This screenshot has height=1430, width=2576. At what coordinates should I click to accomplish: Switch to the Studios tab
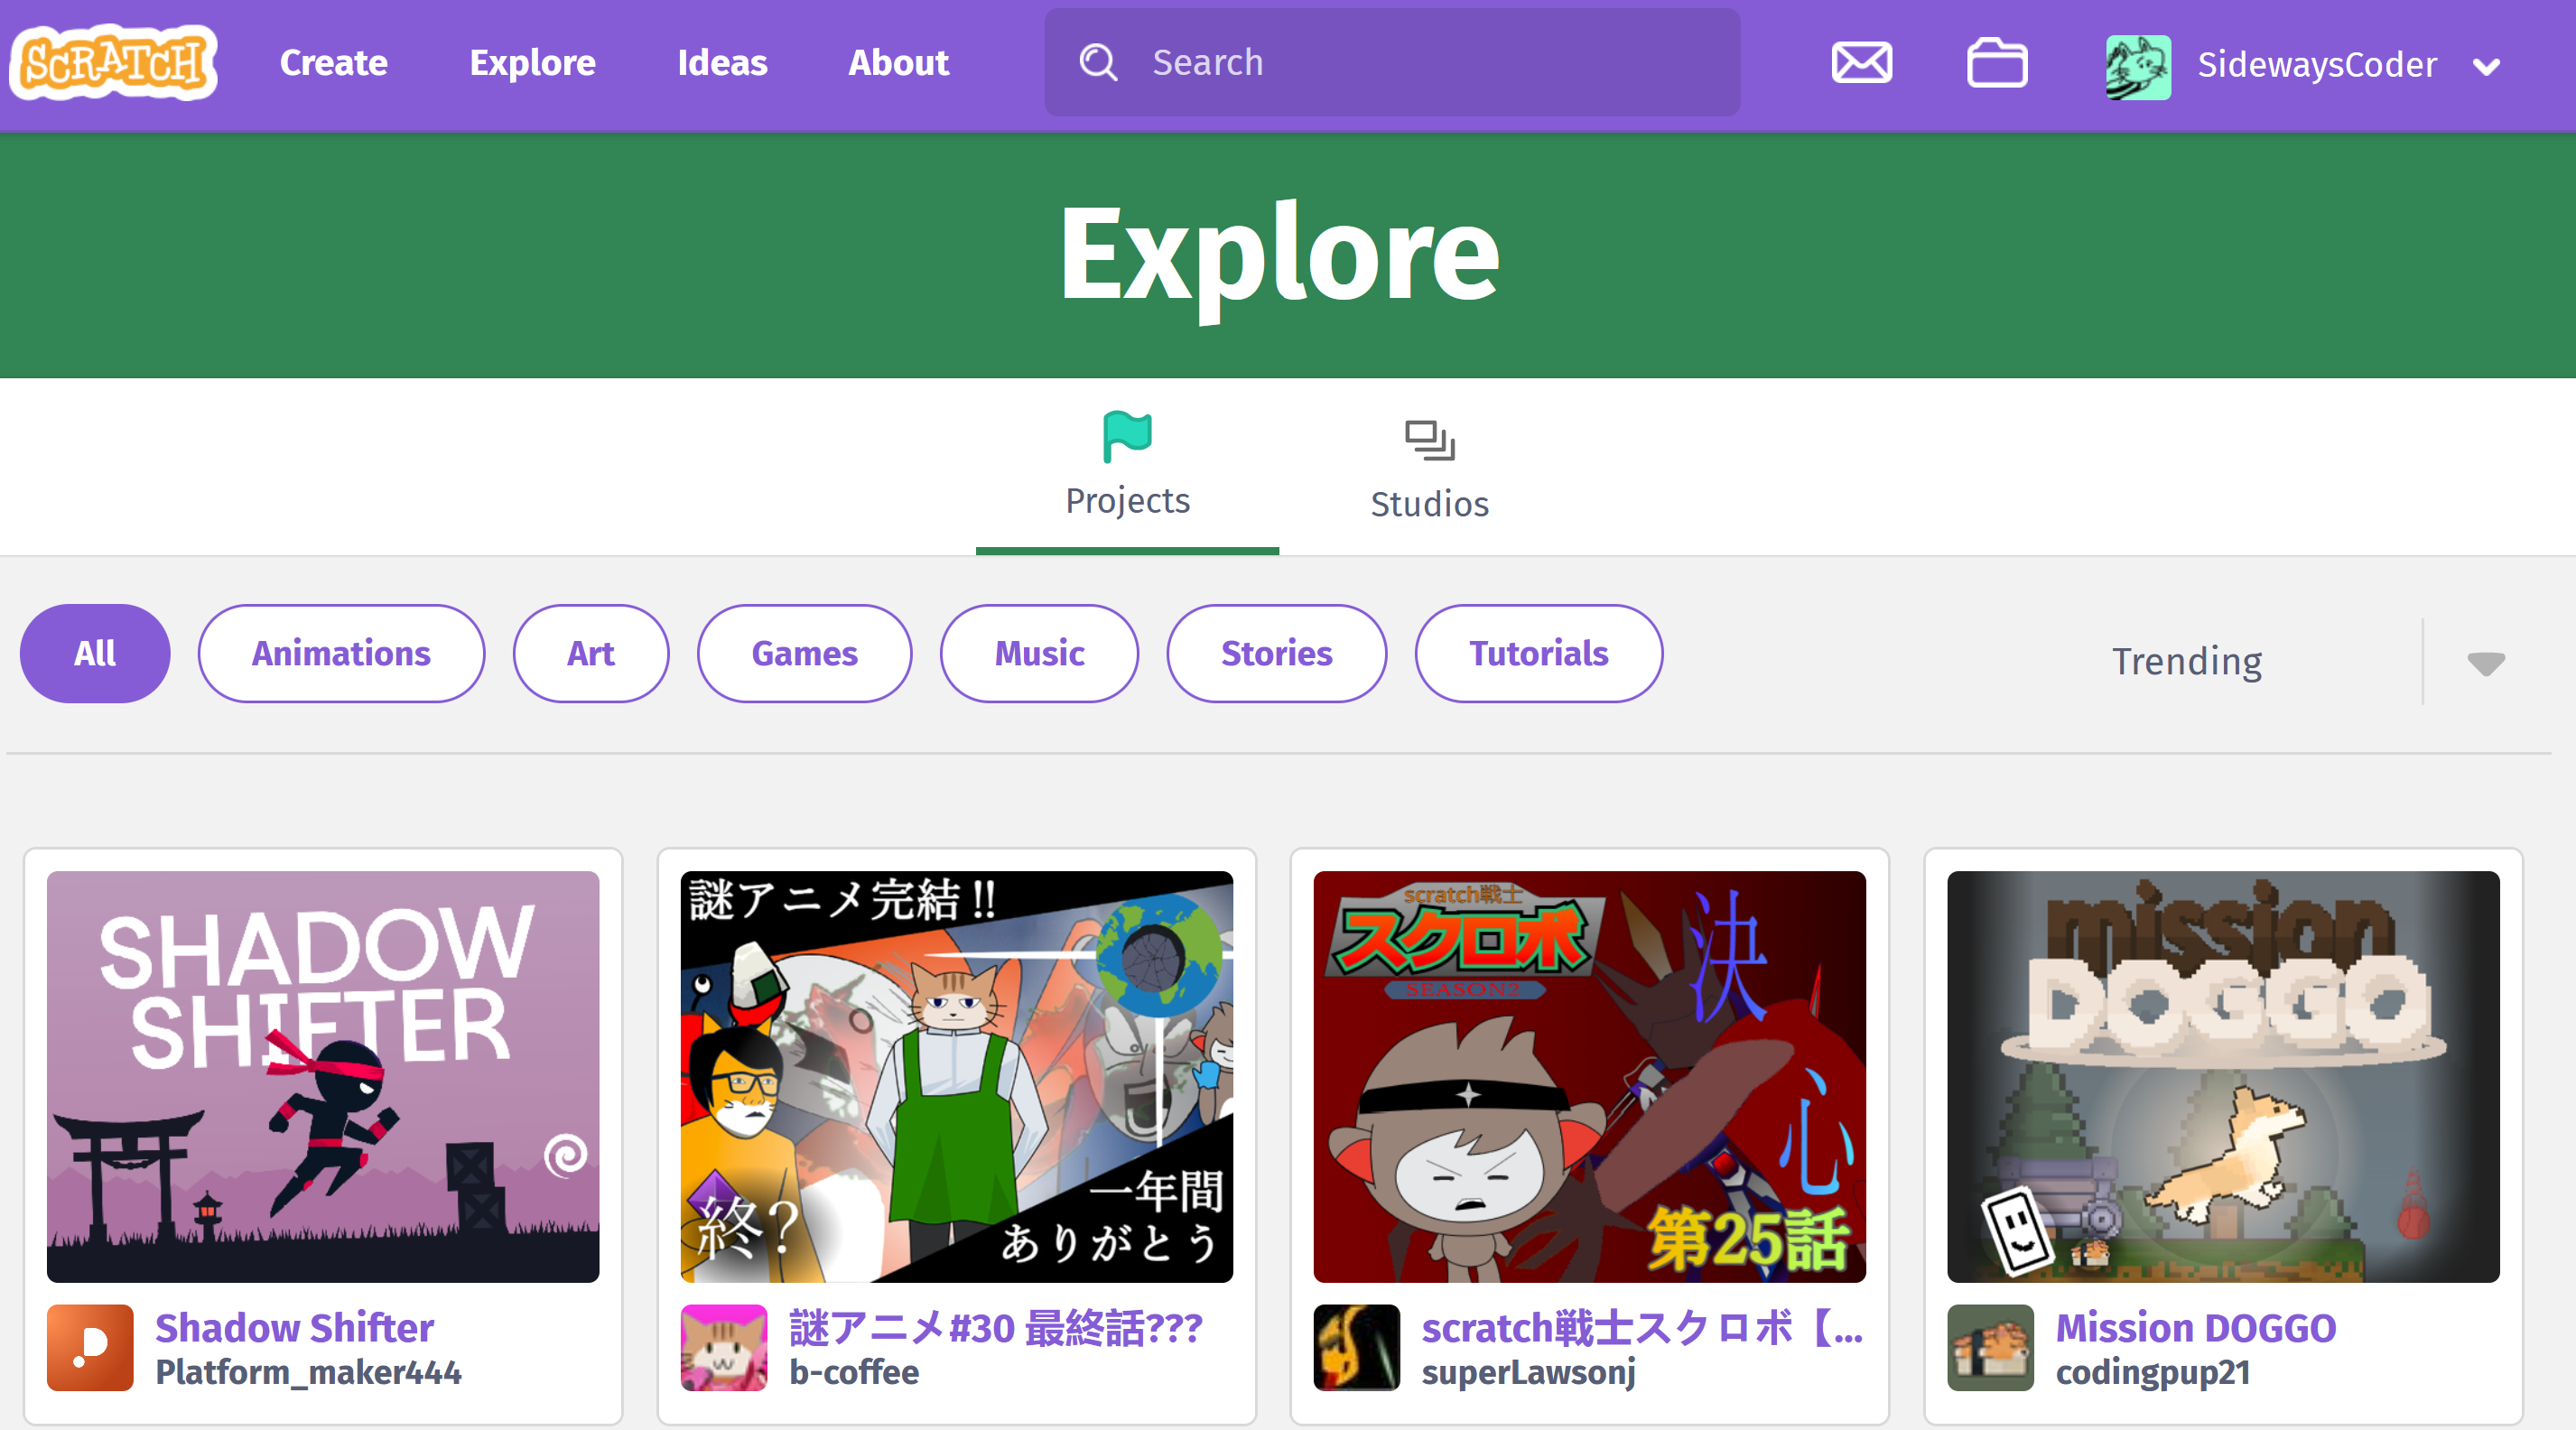(1429, 470)
